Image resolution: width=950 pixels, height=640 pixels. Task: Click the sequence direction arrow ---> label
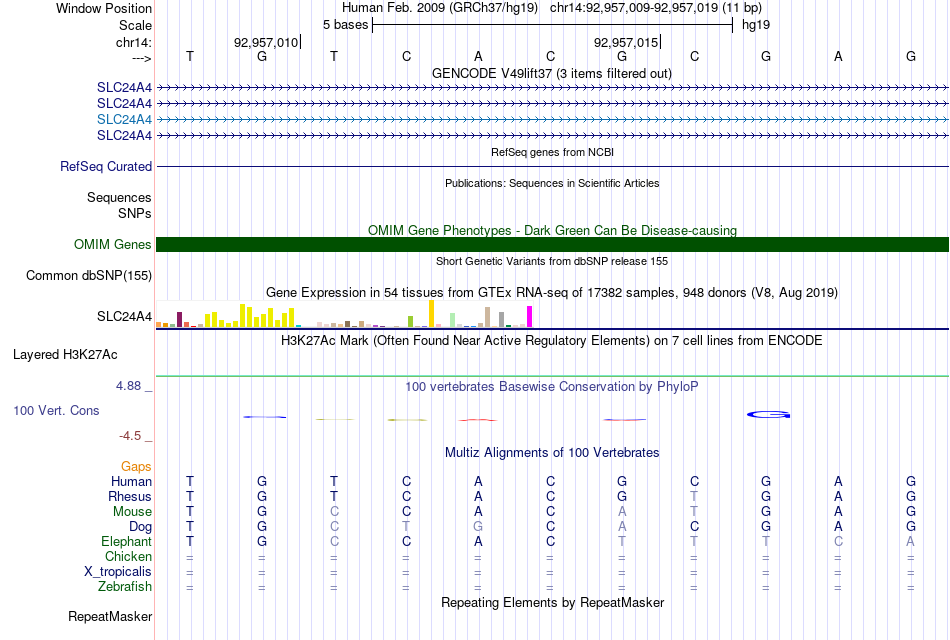[x=141, y=58]
